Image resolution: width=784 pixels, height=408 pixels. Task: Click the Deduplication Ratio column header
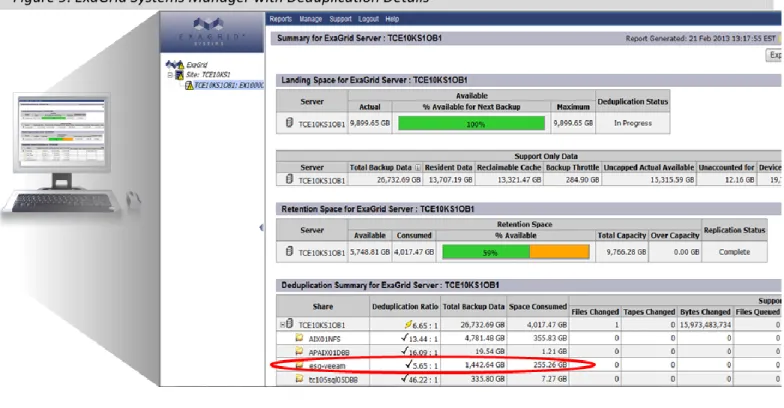tap(405, 306)
